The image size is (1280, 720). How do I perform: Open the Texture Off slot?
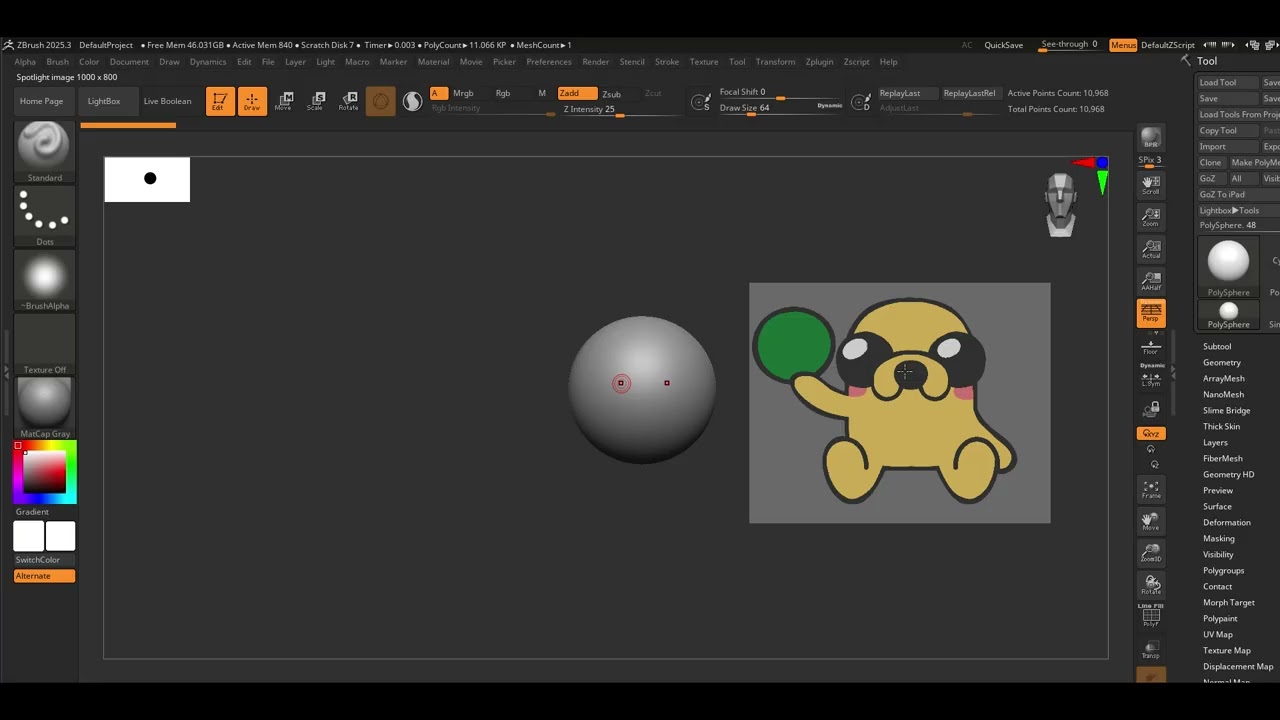coord(44,344)
